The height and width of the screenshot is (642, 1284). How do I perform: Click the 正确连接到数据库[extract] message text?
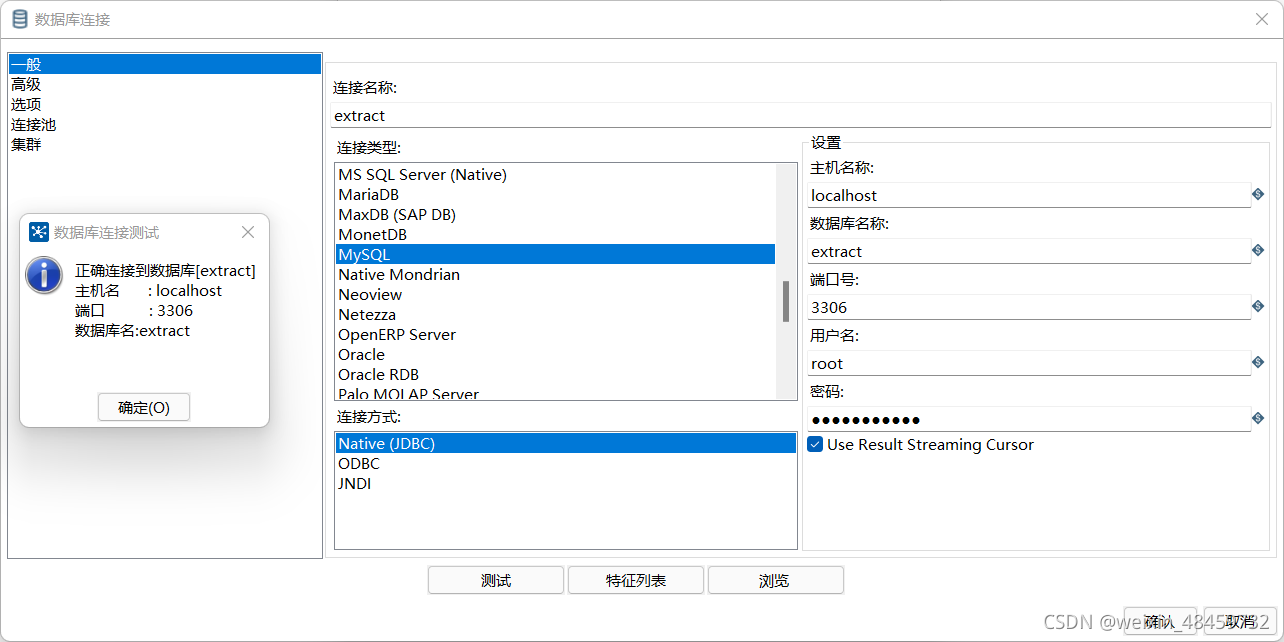pos(165,270)
